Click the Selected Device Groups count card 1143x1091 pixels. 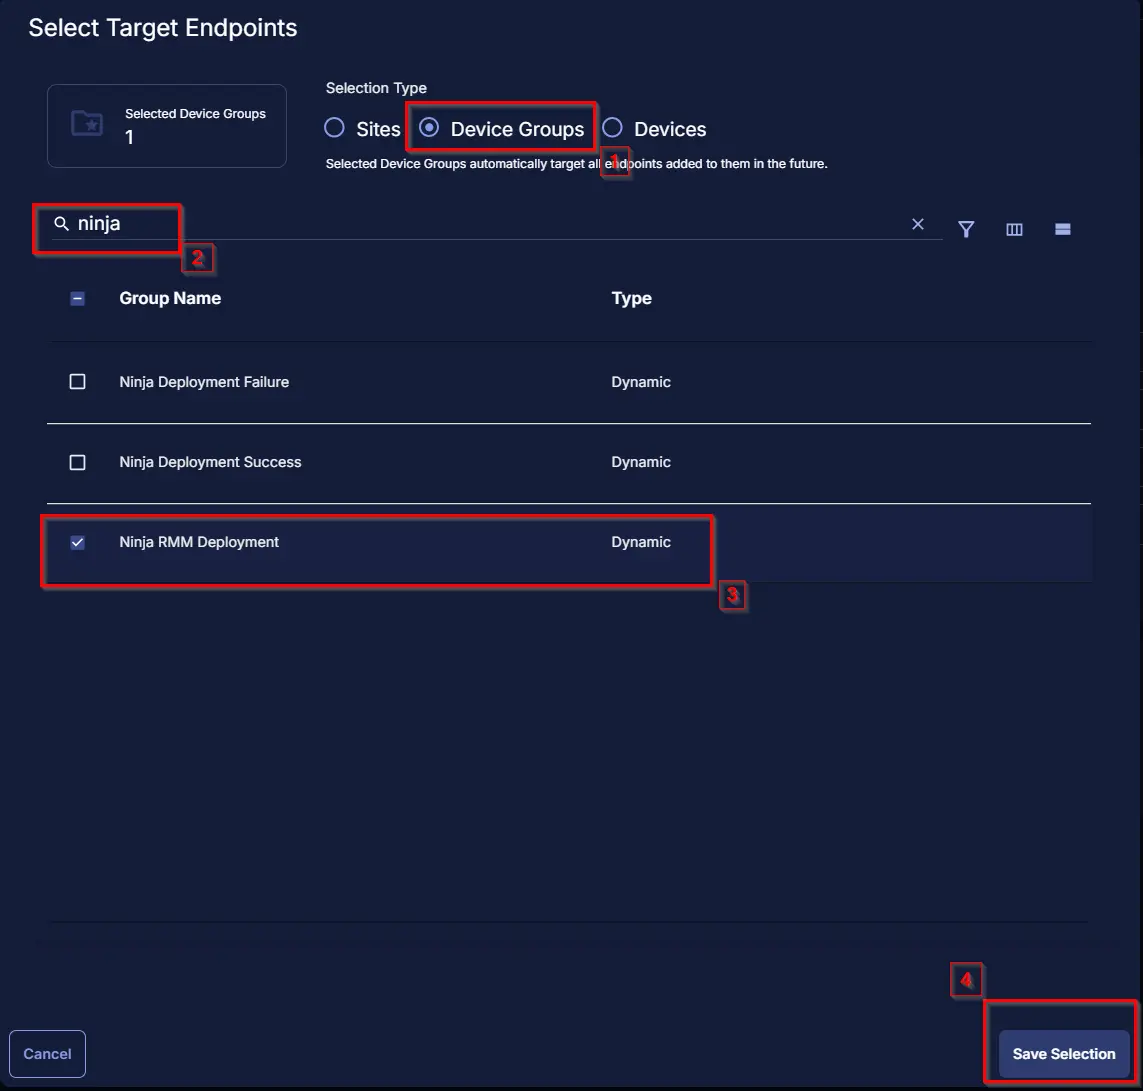tap(167, 126)
